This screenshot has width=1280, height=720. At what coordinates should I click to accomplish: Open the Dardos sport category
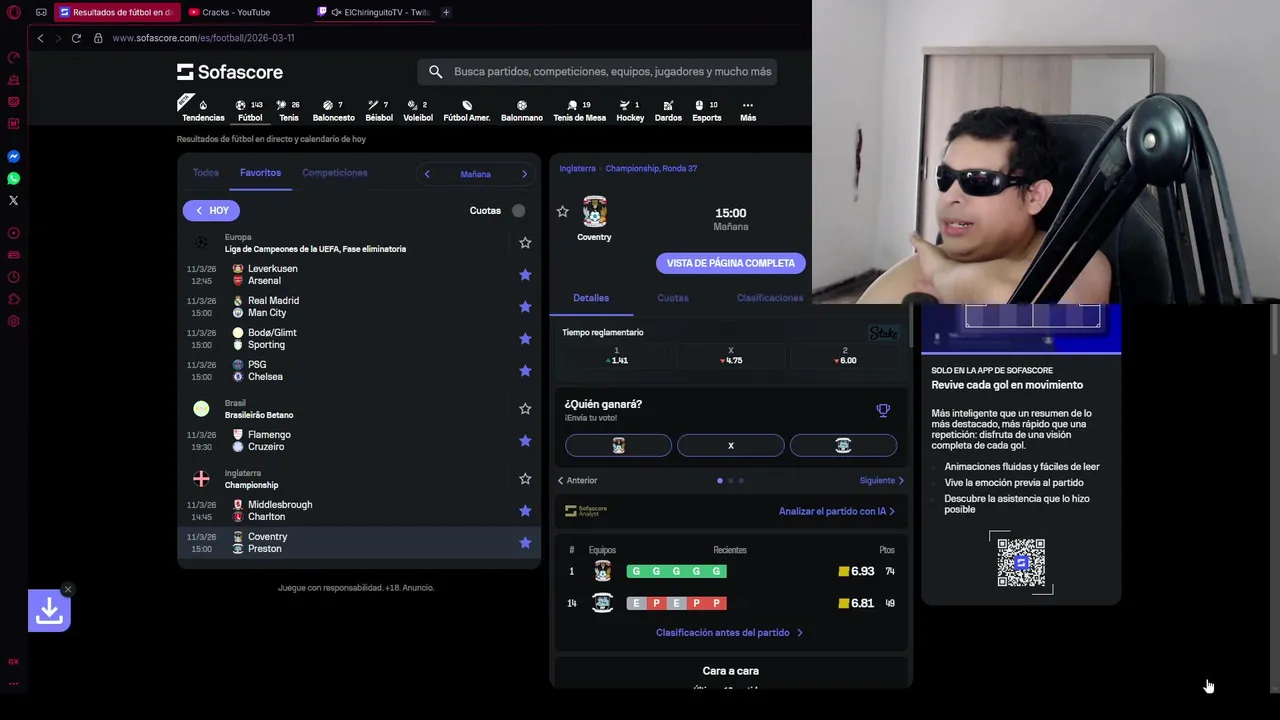[x=668, y=111]
